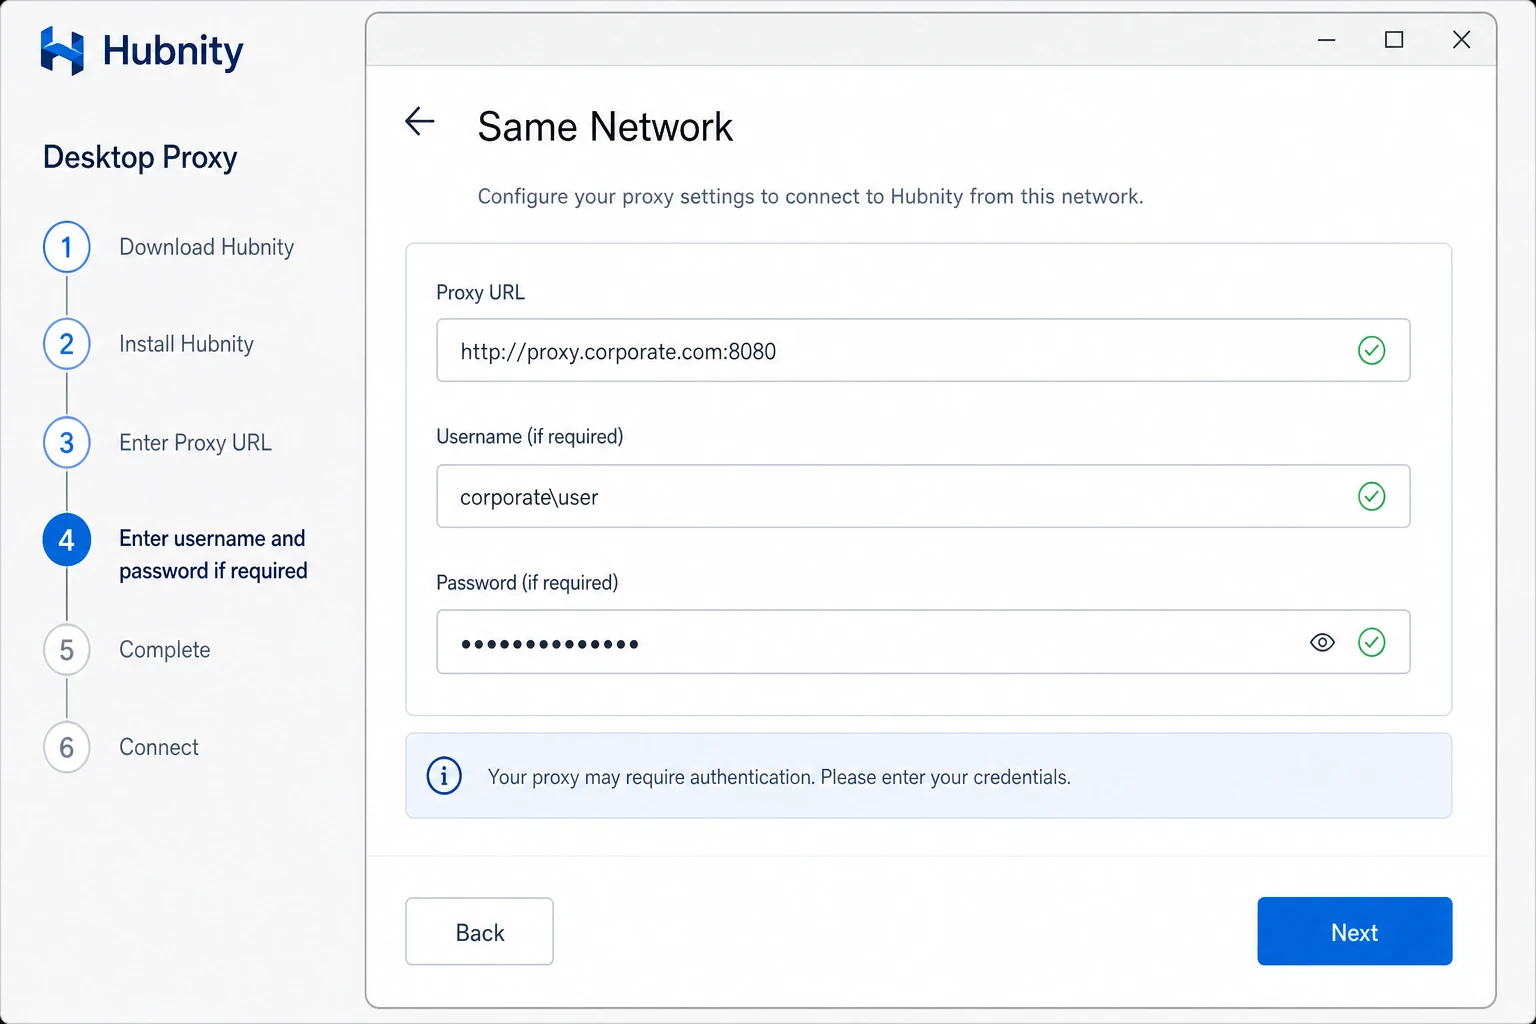Screen dimensions: 1536x1024
Task: Click the green check in the Proxy URL field
Action: point(1371,351)
